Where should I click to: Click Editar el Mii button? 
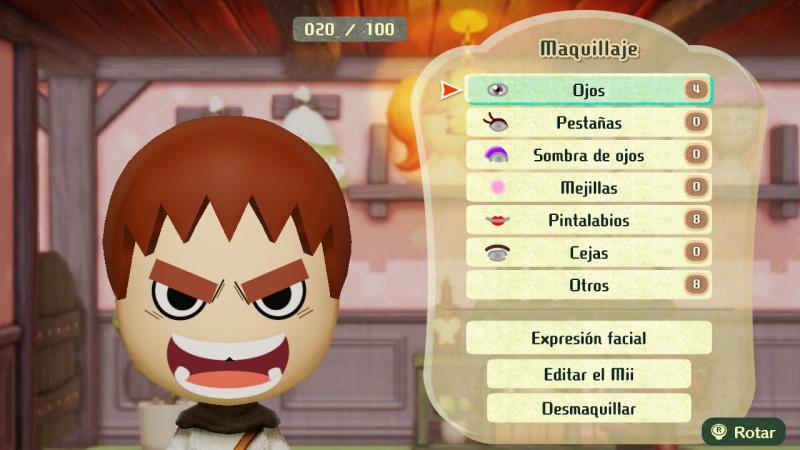[x=589, y=374]
